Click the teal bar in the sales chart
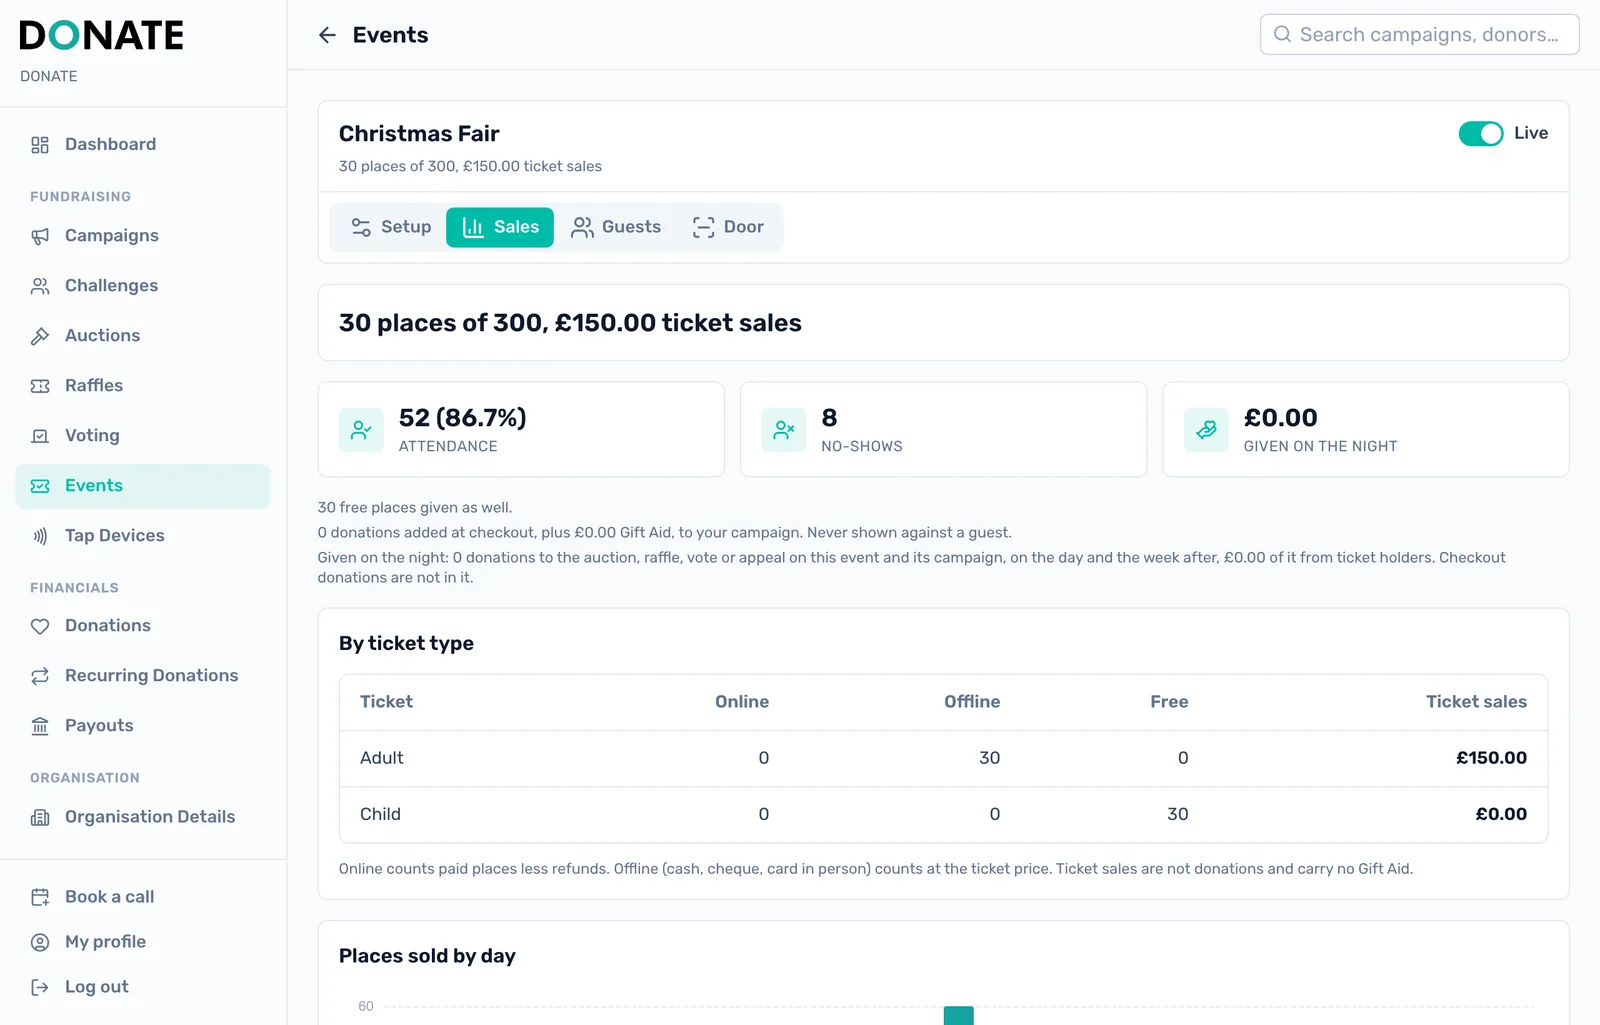The image size is (1600, 1025). tap(958, 1015)
